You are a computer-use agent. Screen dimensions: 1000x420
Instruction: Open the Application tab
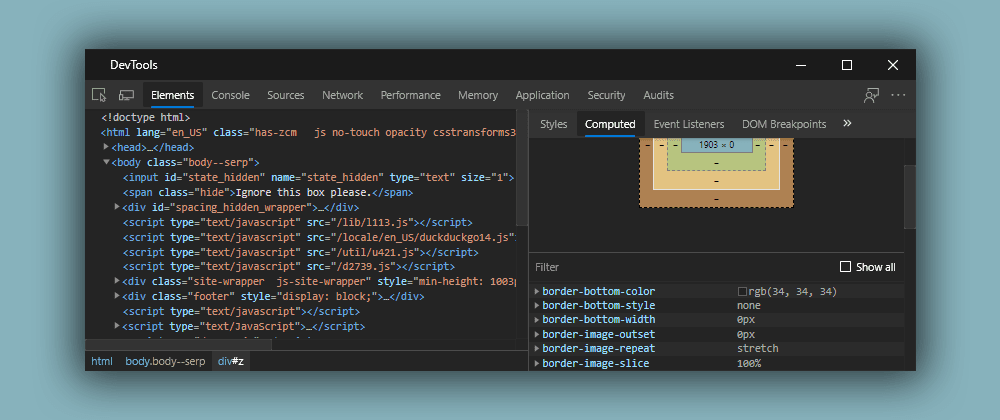543,95
